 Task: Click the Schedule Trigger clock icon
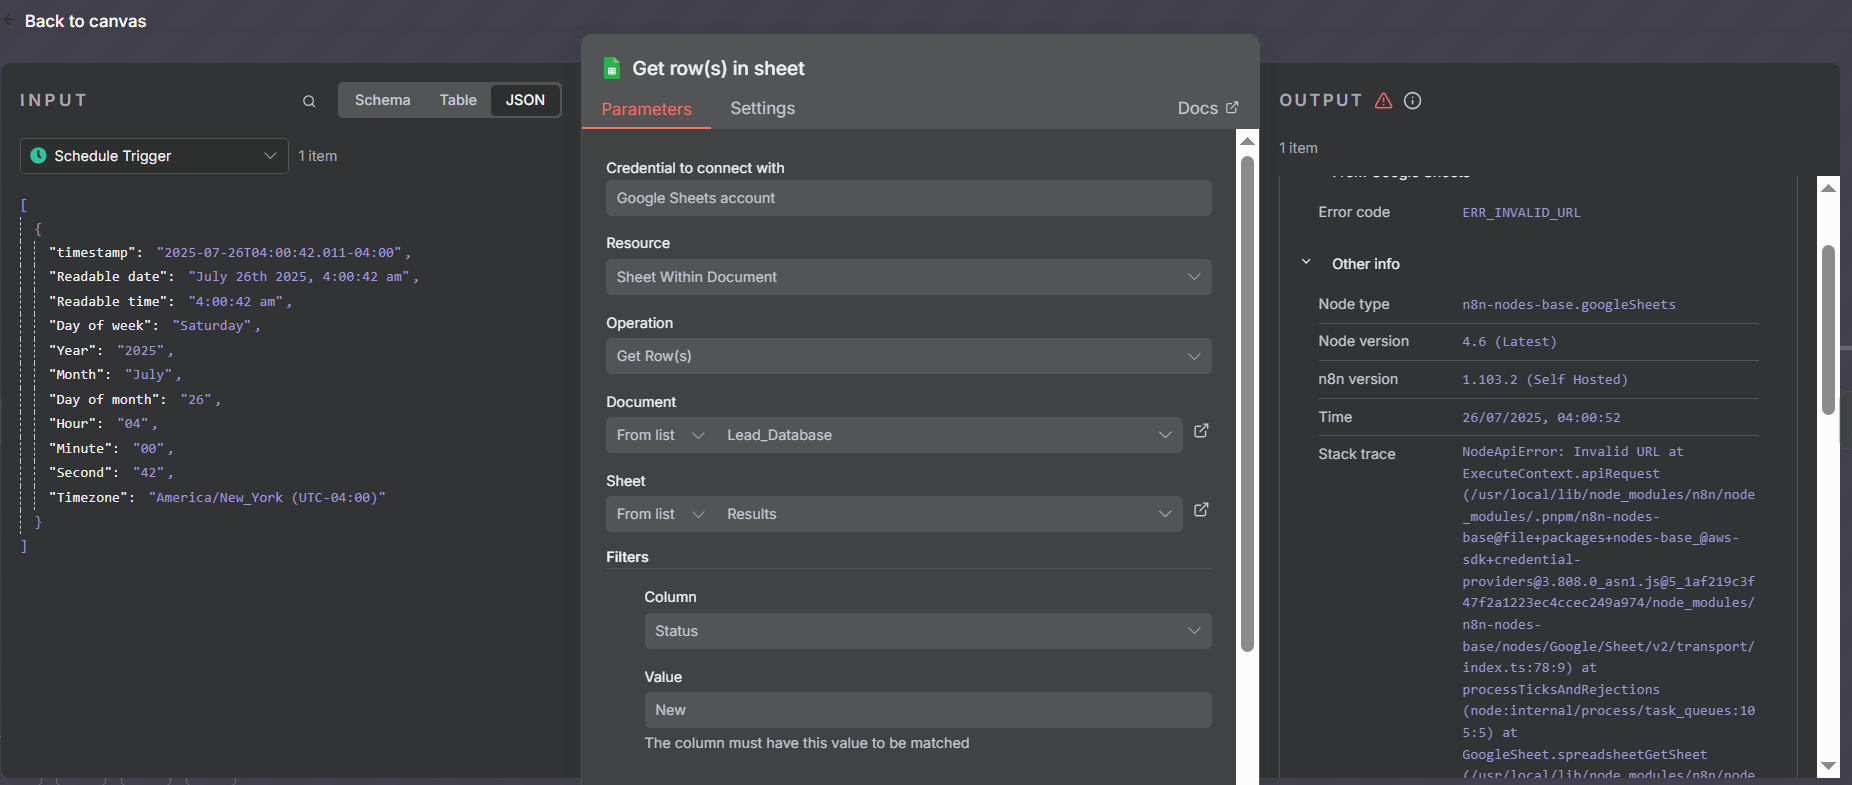point(39,156)
